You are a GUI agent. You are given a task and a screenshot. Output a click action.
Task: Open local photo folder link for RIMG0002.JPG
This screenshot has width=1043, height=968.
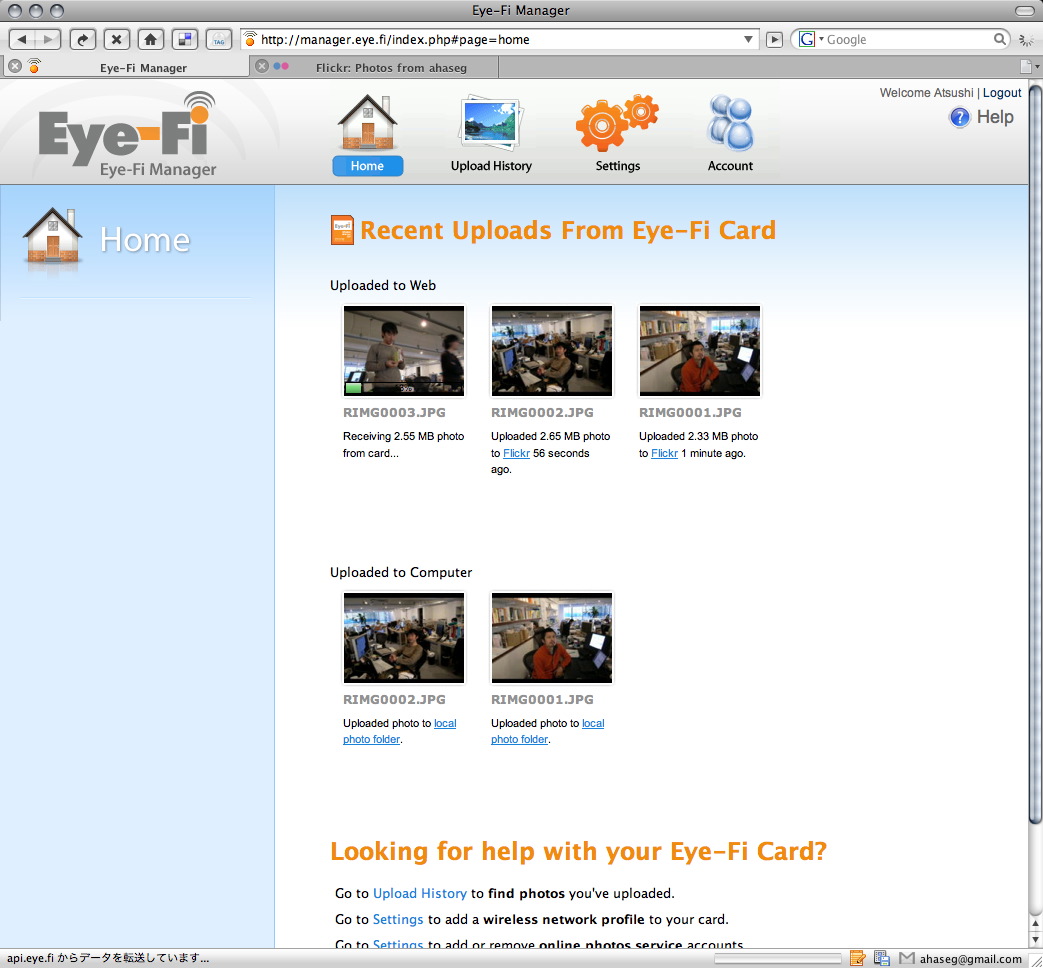pos(399,731)
